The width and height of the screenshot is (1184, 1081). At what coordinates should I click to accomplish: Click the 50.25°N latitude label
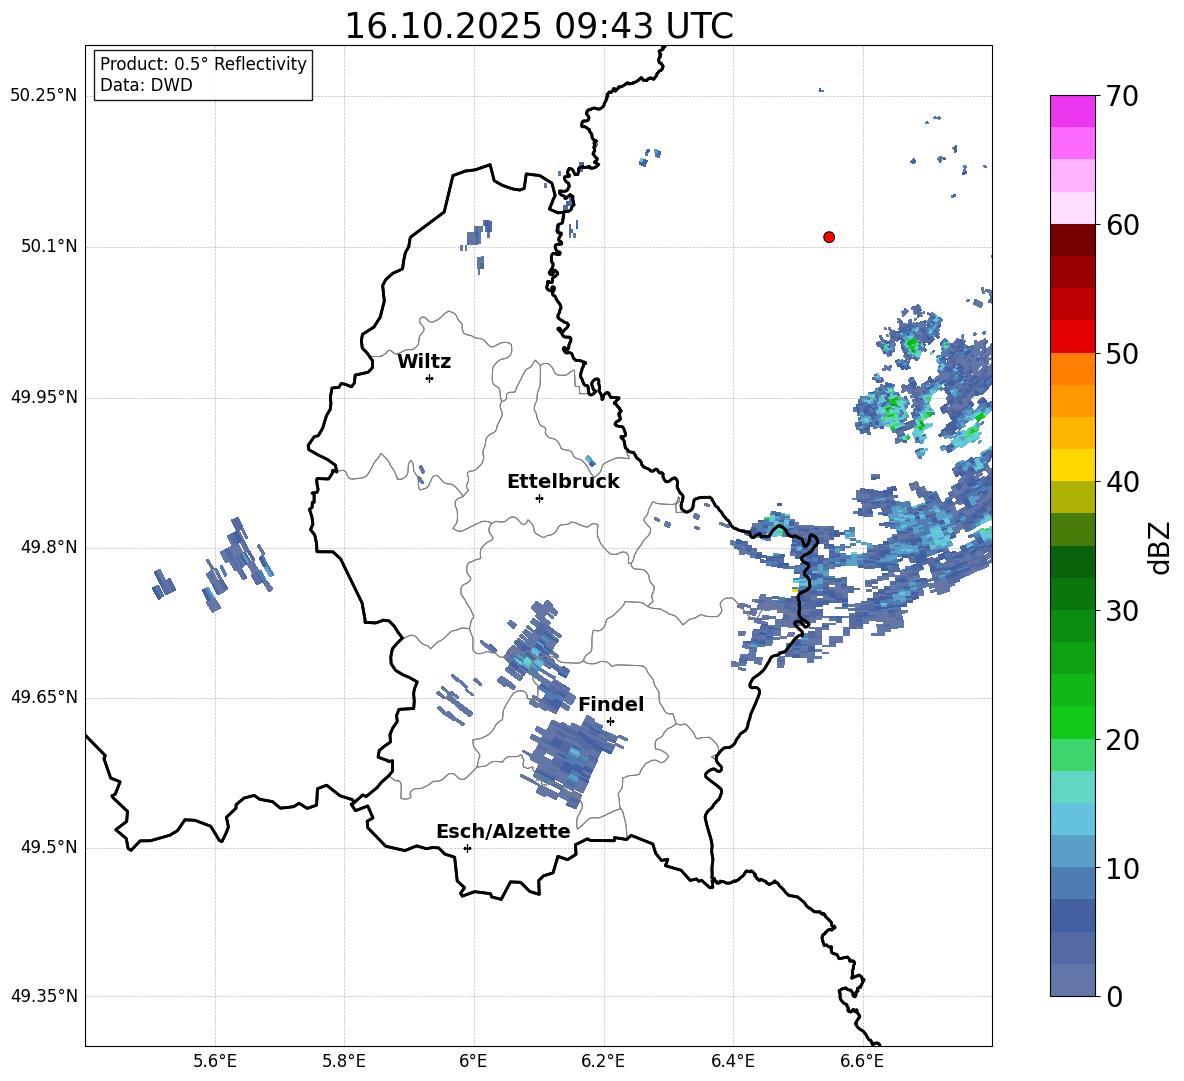coord(44,96)
